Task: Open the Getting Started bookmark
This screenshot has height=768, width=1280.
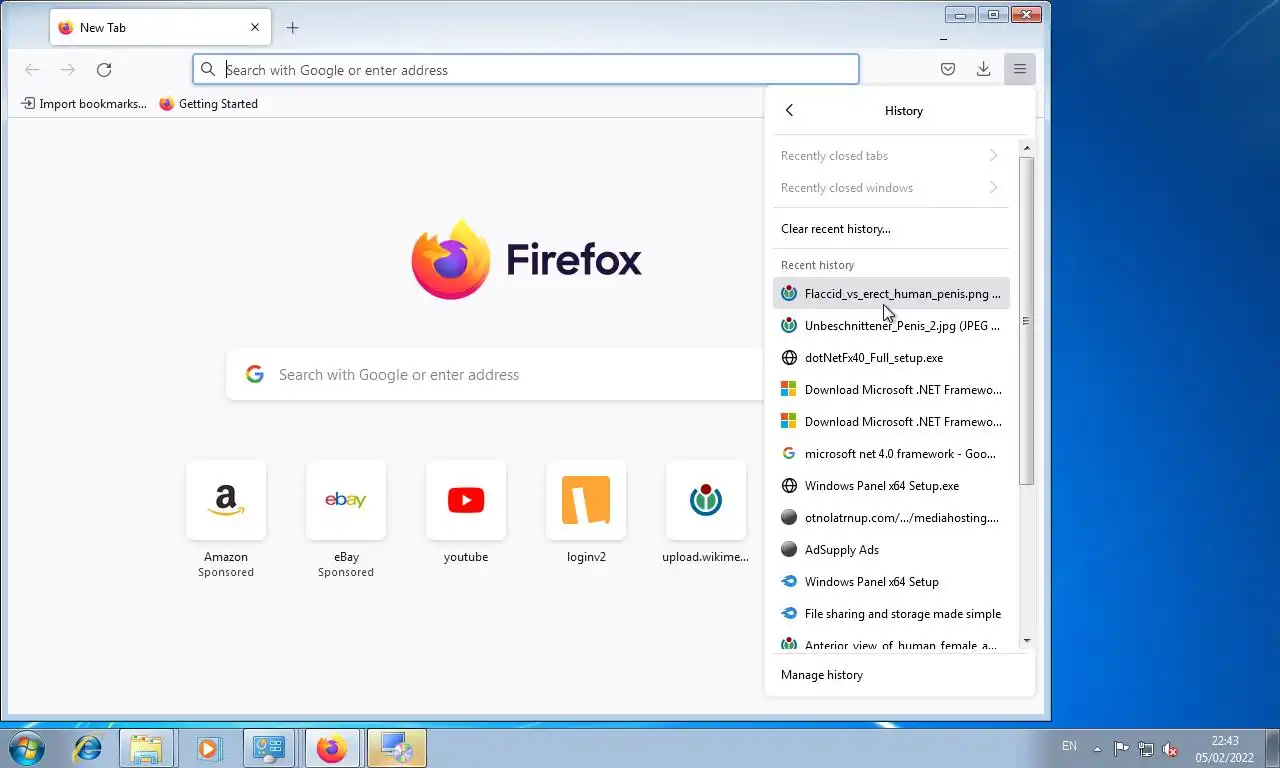Action: pyautogui.click(x=208, y=104)
